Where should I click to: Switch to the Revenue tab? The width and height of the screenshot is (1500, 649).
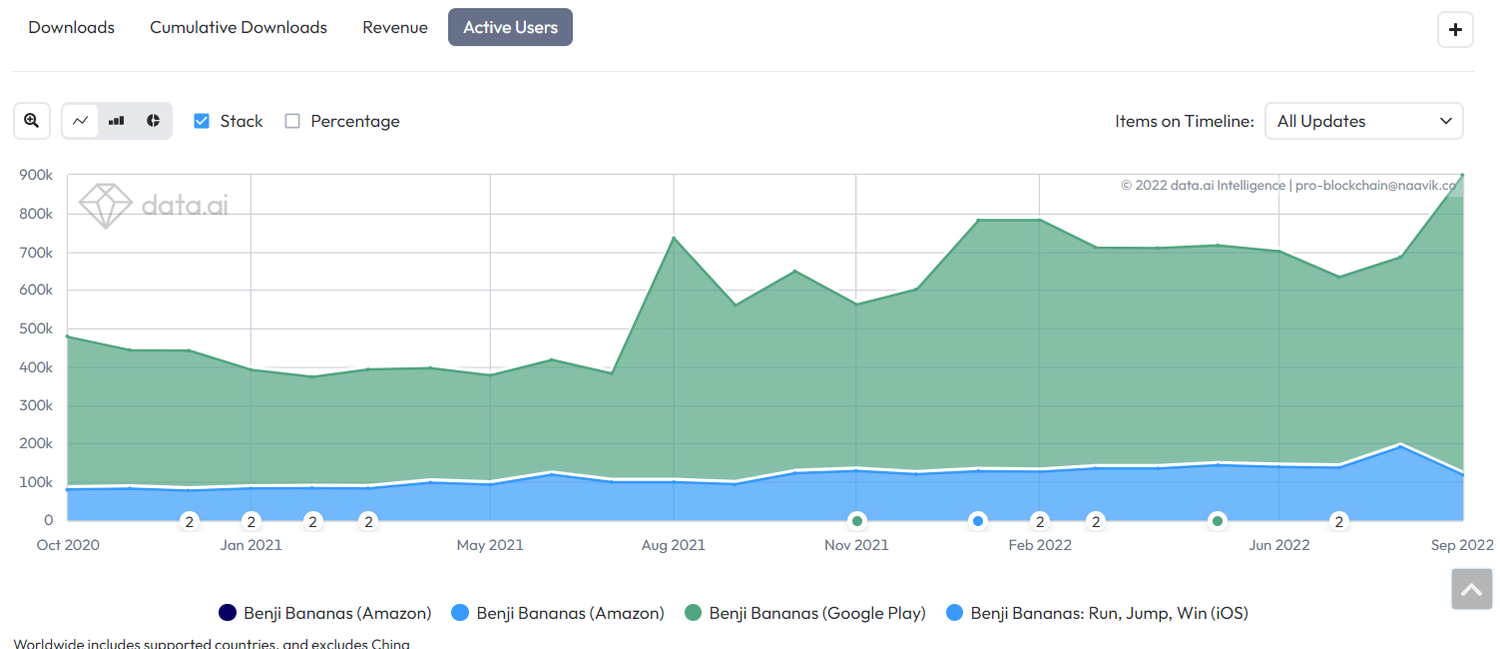pos(395,28)
